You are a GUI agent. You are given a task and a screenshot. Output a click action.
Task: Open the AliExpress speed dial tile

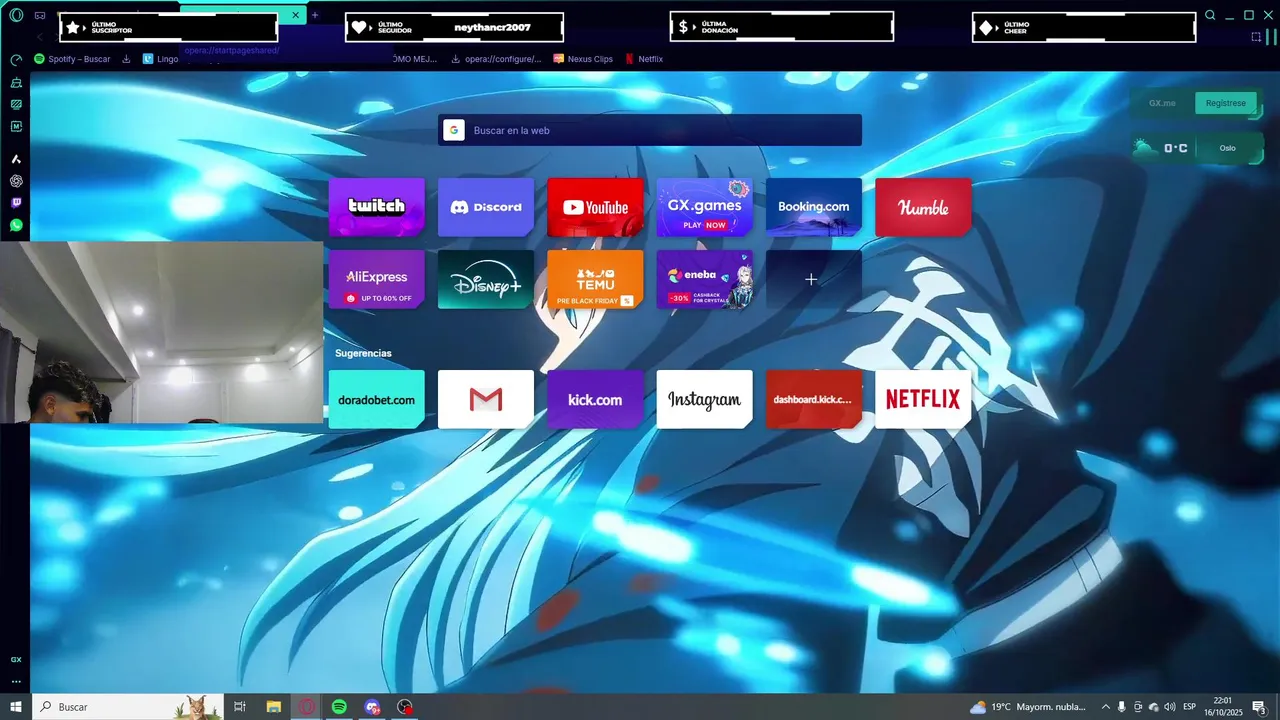point(377,279)
